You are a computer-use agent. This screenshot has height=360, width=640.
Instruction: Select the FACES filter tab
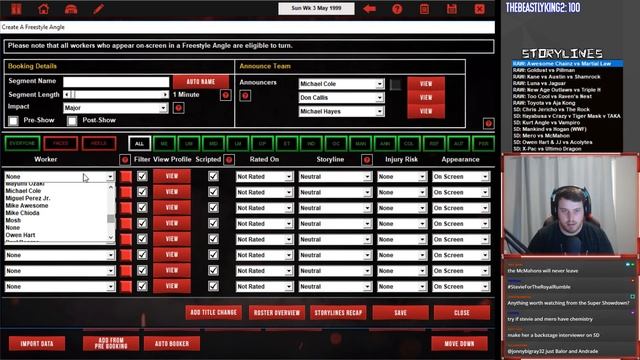click(60, 143)
